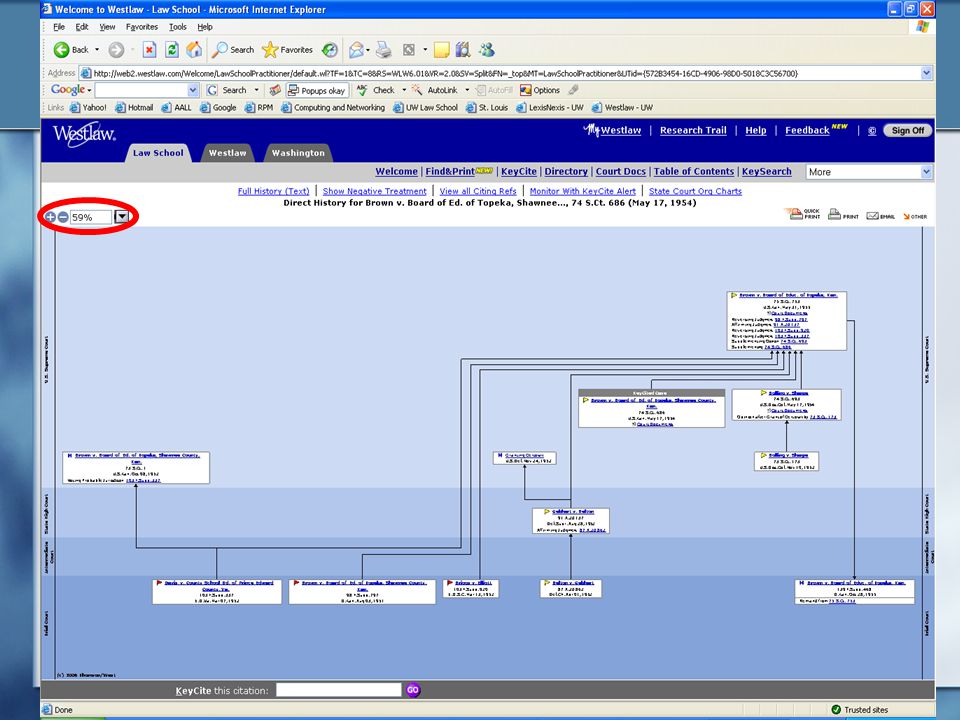Screen dimensions: 960x720
Task: Open the Mail toolbar icon
Action: pyautogui.click(x=357, y=50)
